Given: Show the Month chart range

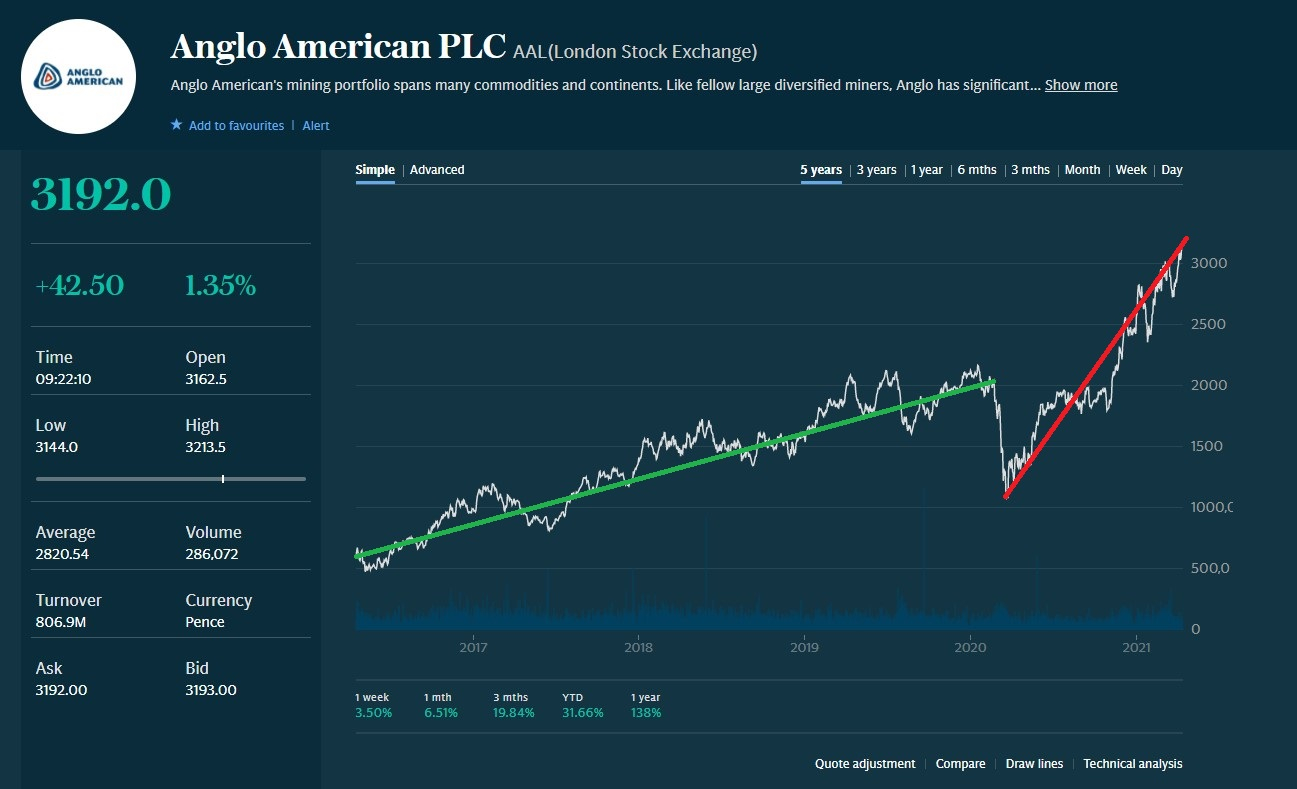Looking at the screenshot, I should (1082, 170).
